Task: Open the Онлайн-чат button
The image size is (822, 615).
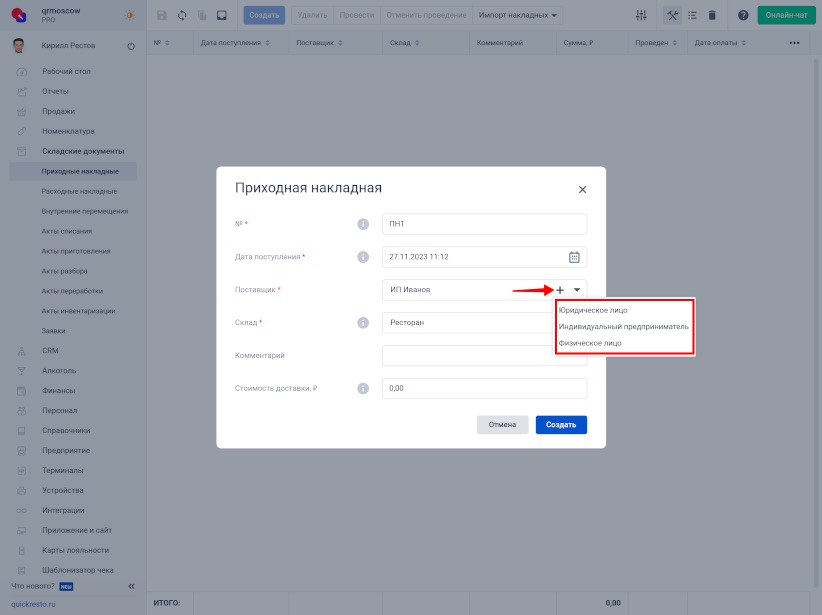Action: point(786,15)
